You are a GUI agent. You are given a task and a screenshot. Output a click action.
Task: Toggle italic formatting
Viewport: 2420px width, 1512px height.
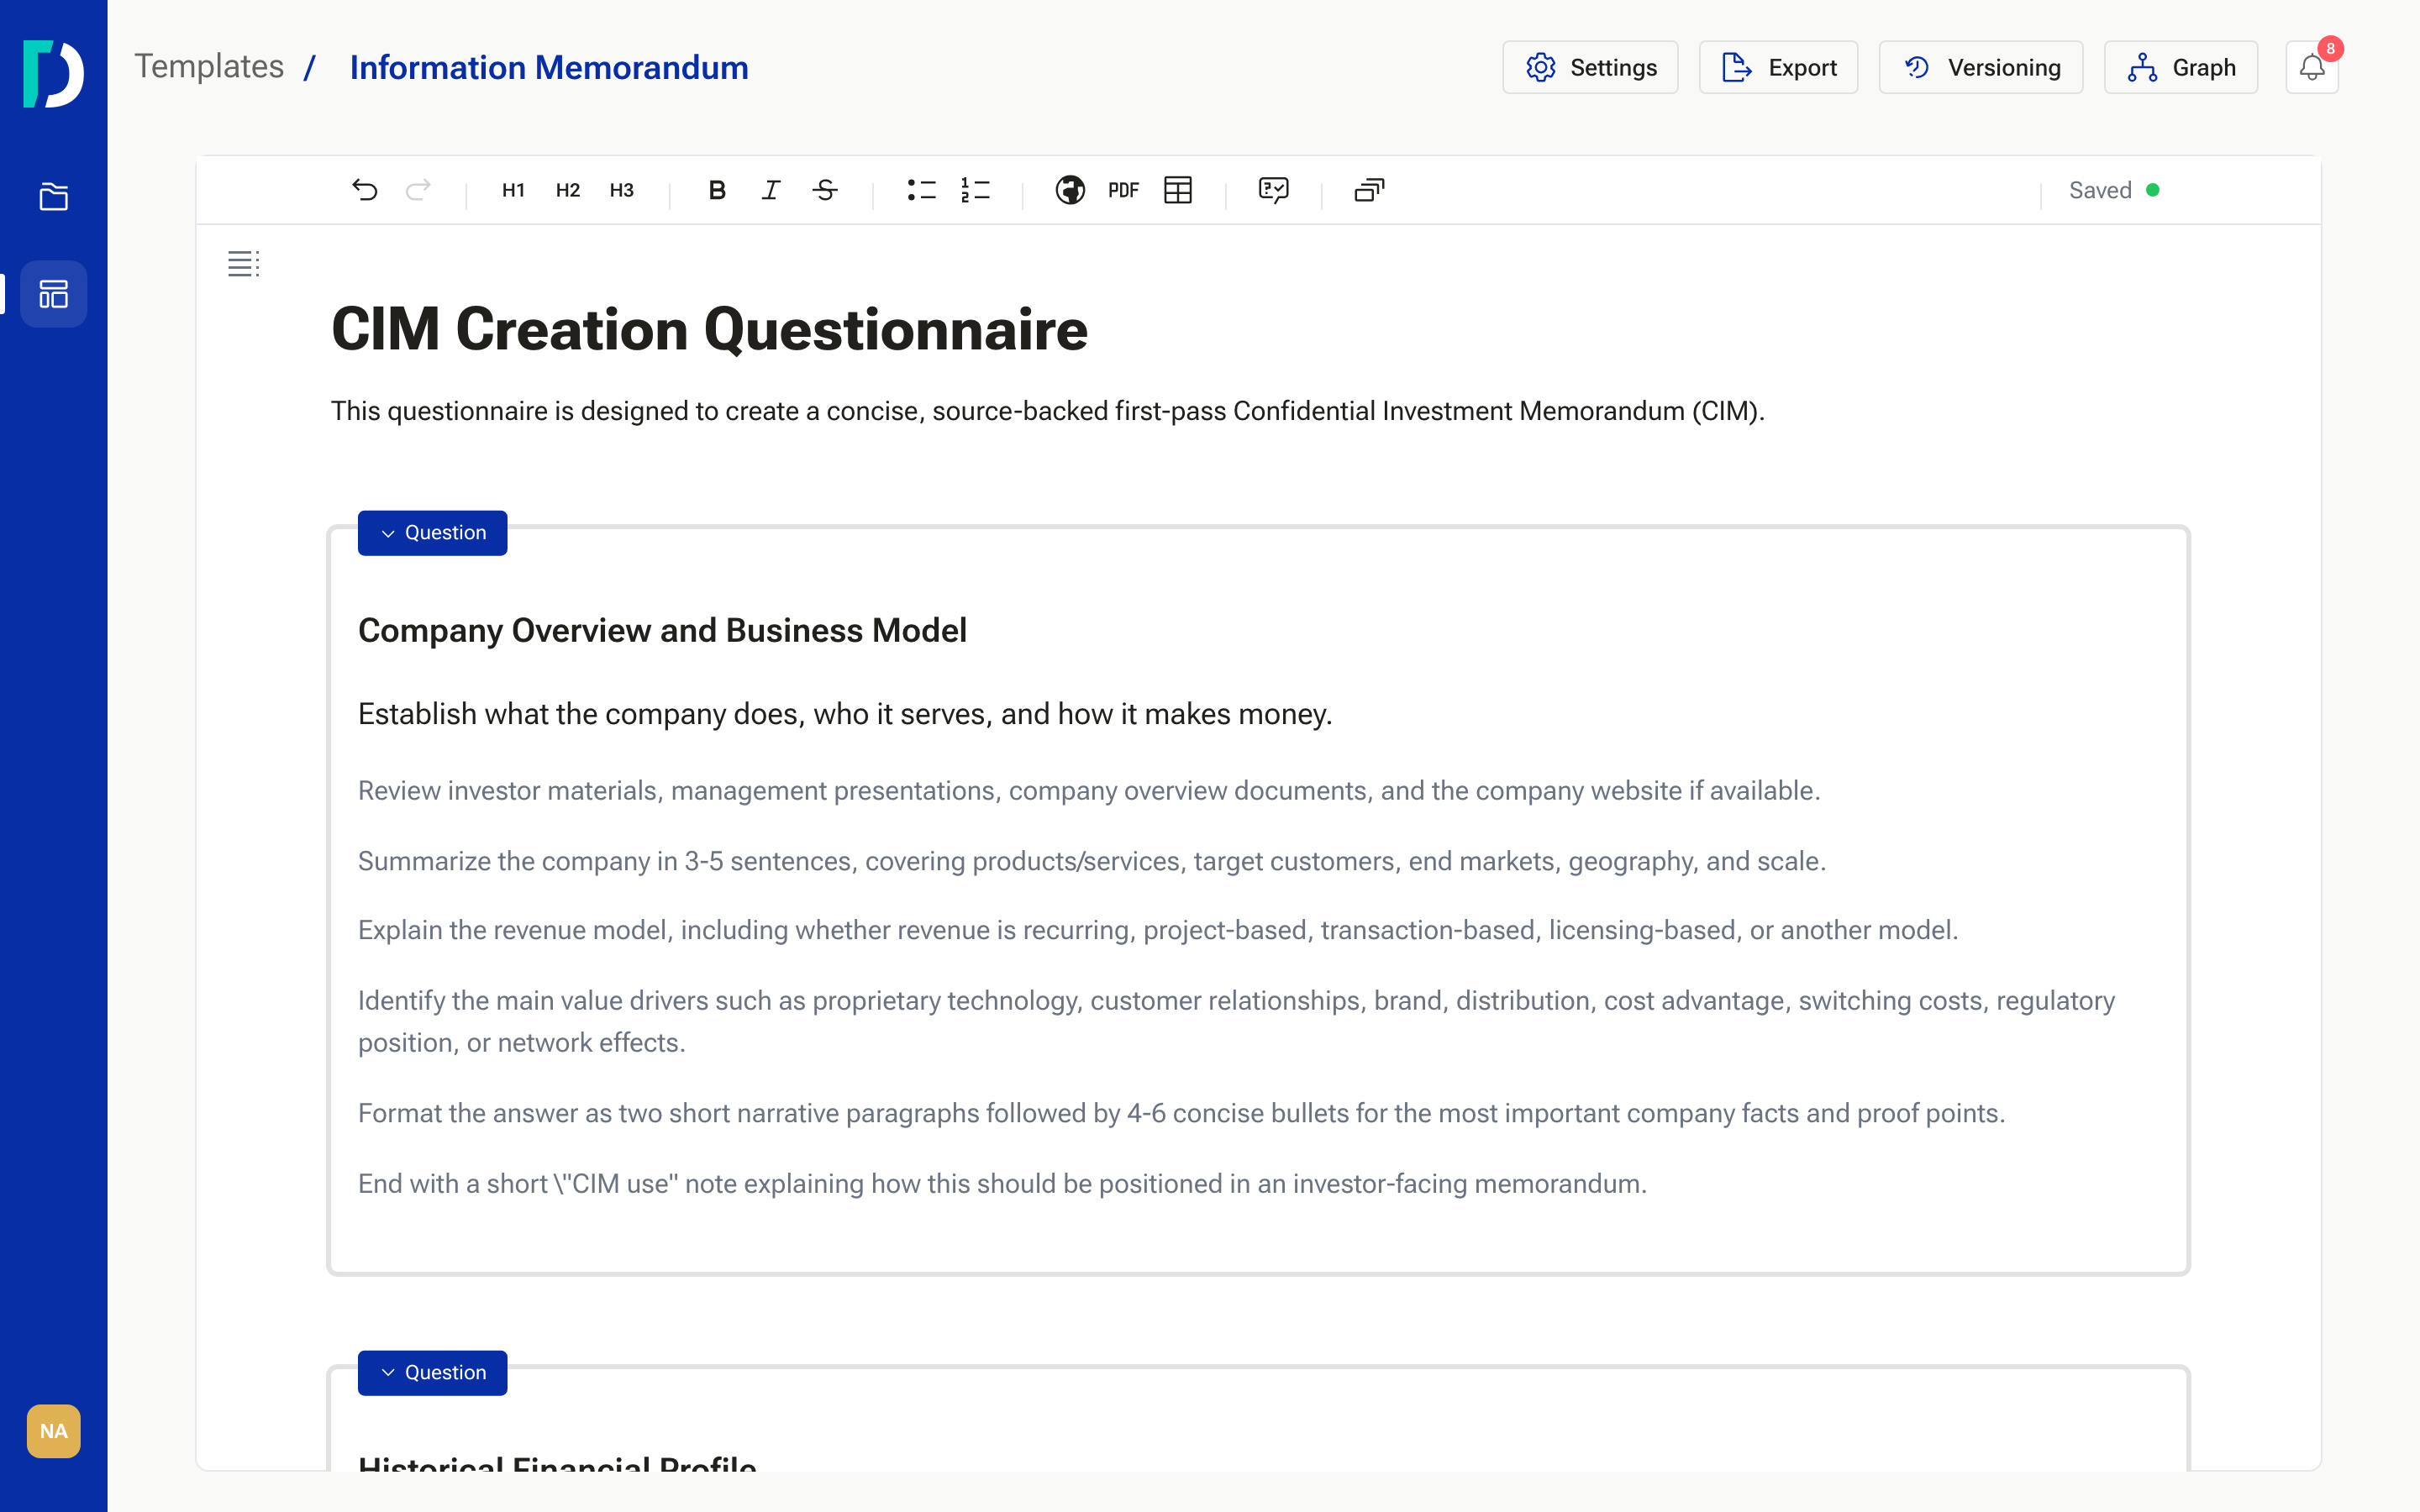771,190
